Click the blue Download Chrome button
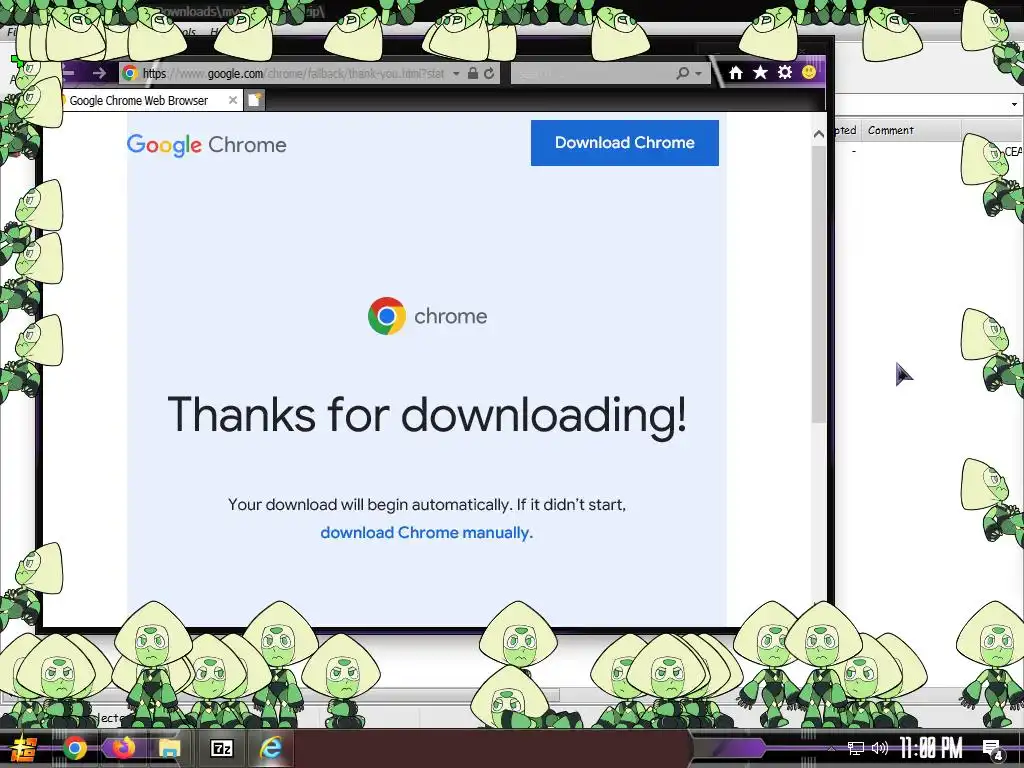The width and height of the screenshot is (1024, 768). pyautogui.click(x=624, y=142)
